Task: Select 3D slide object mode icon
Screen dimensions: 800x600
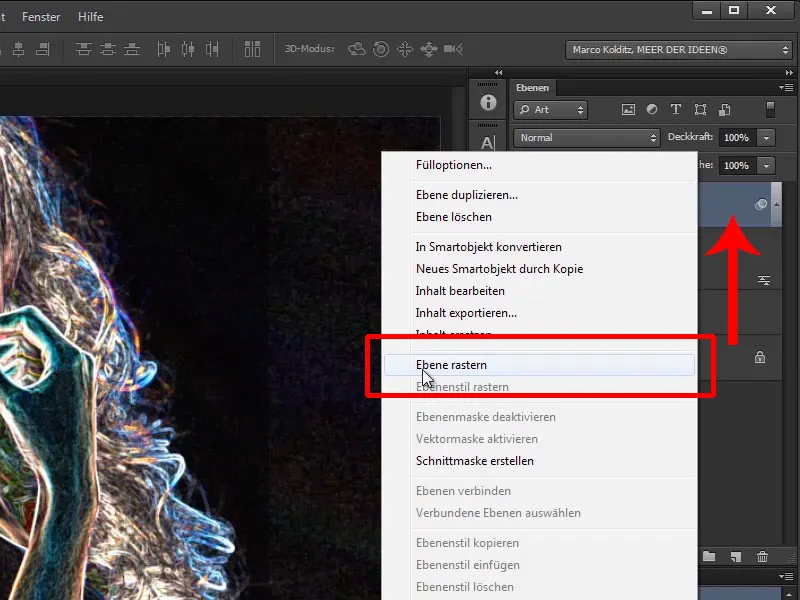Action: [429, 49]
